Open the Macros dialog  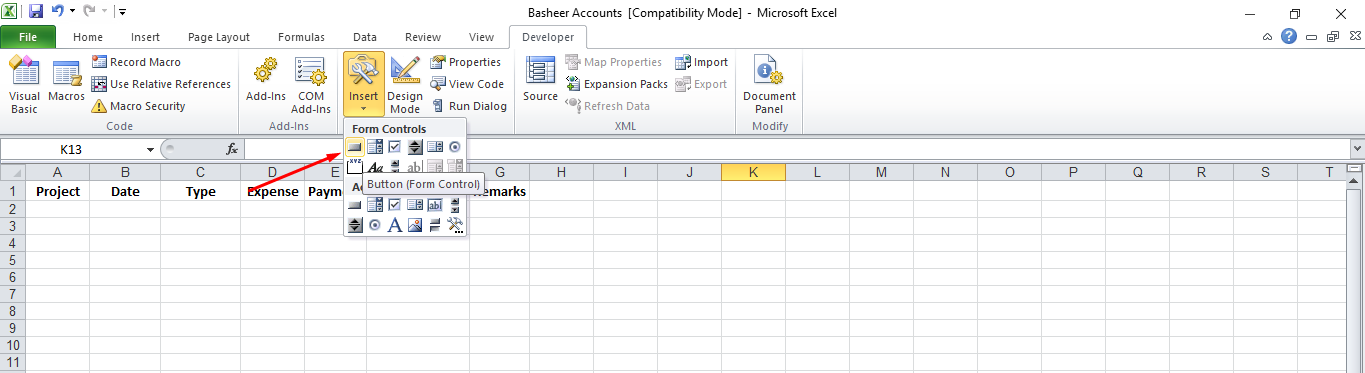(66, 82)
